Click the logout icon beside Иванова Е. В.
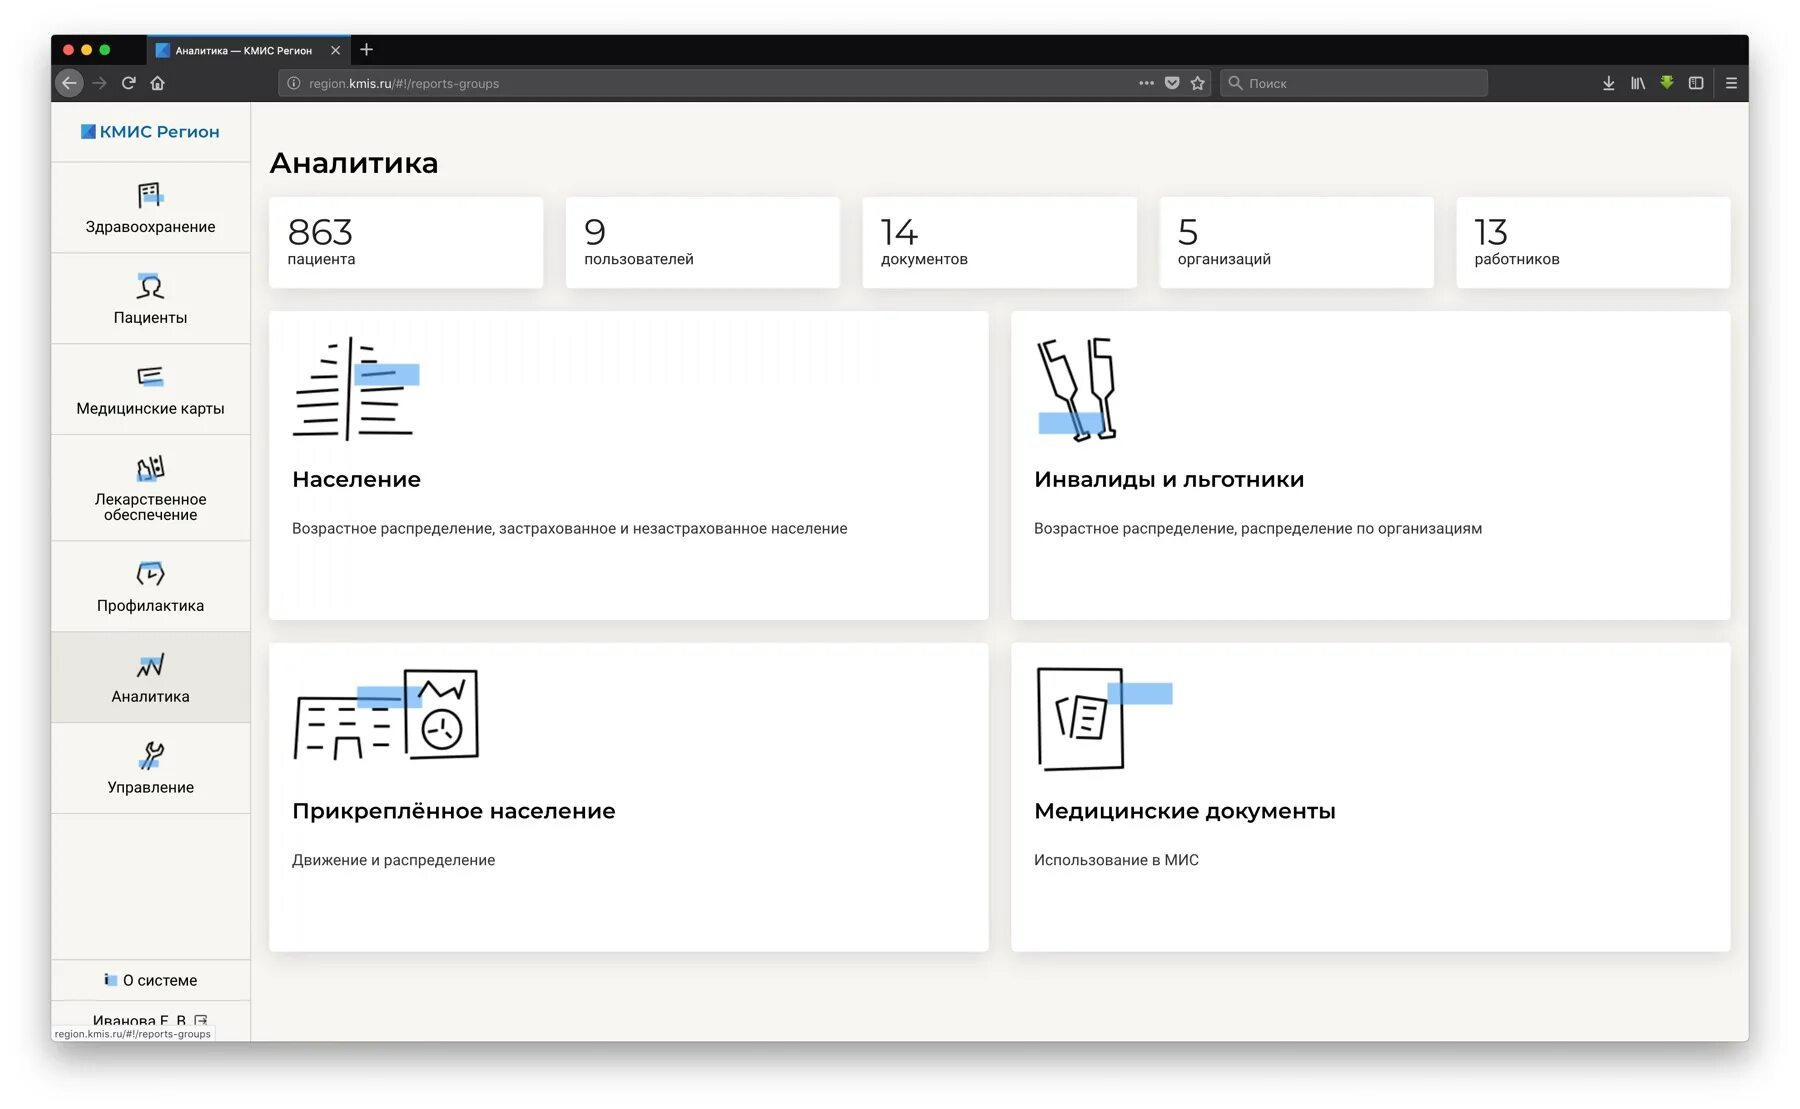Image resolution: width=1800 pixels, height=1109 pixels. (201, 1021)
